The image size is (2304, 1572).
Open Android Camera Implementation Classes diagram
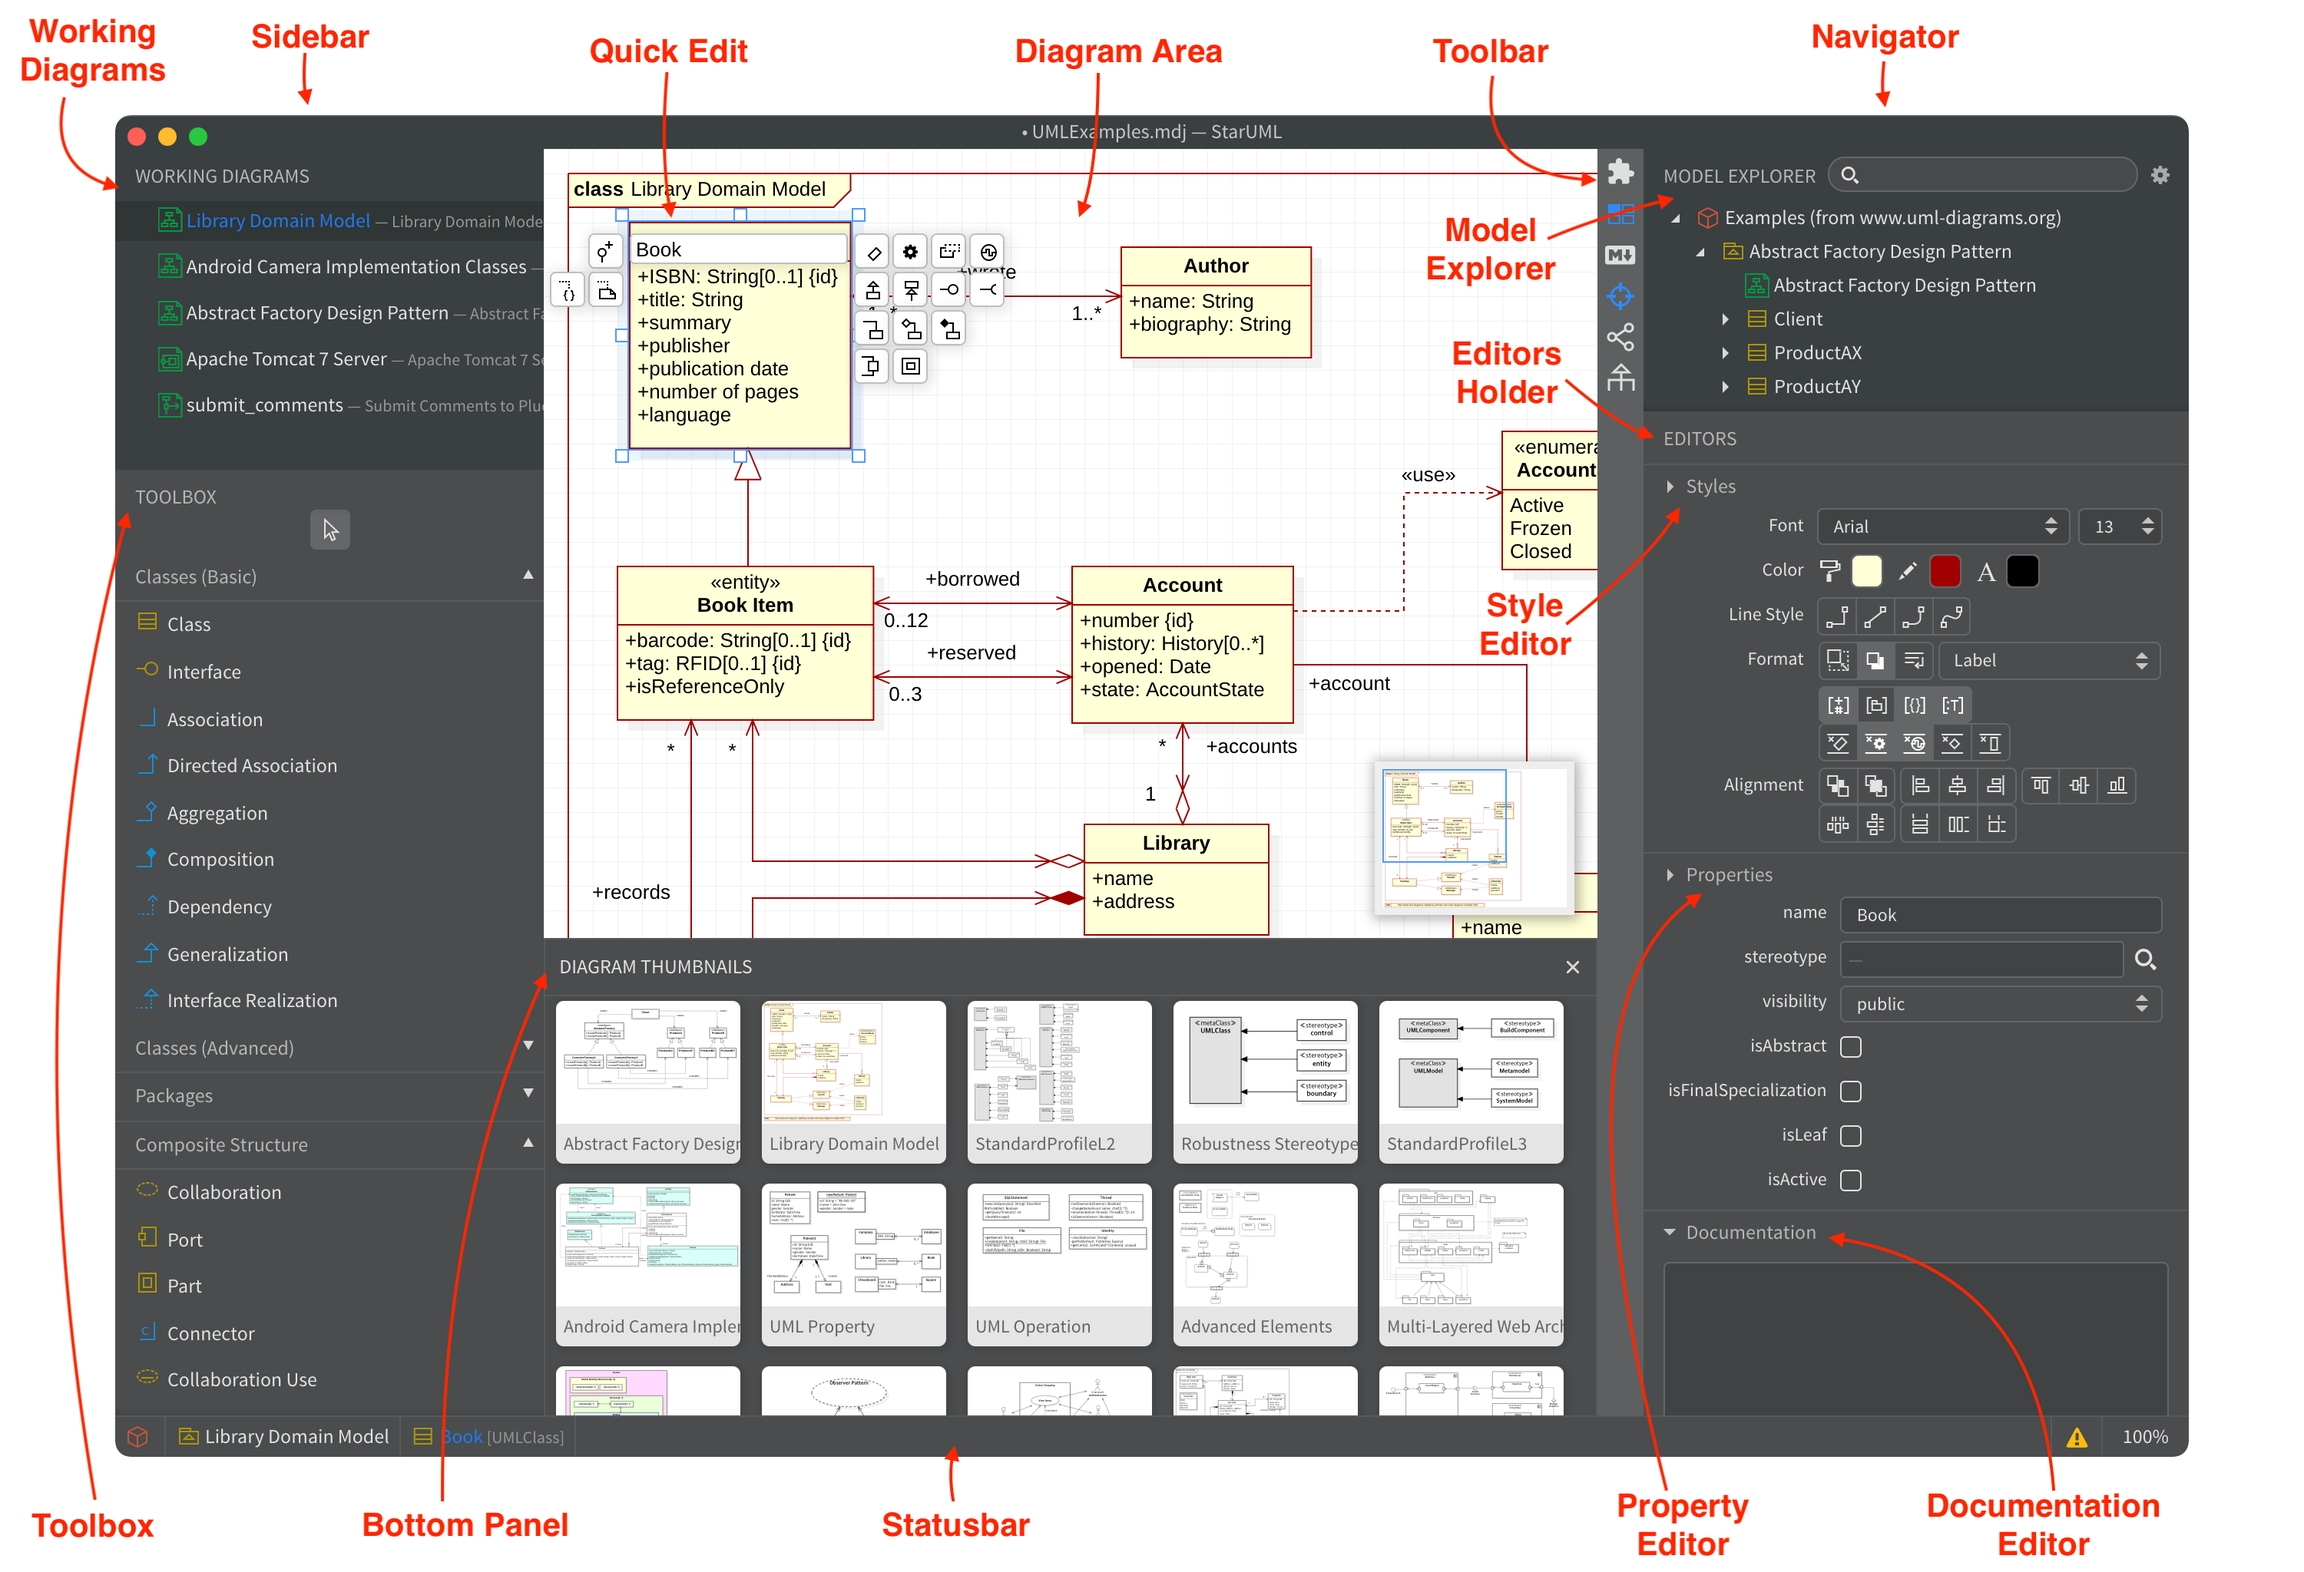point(355,267)
